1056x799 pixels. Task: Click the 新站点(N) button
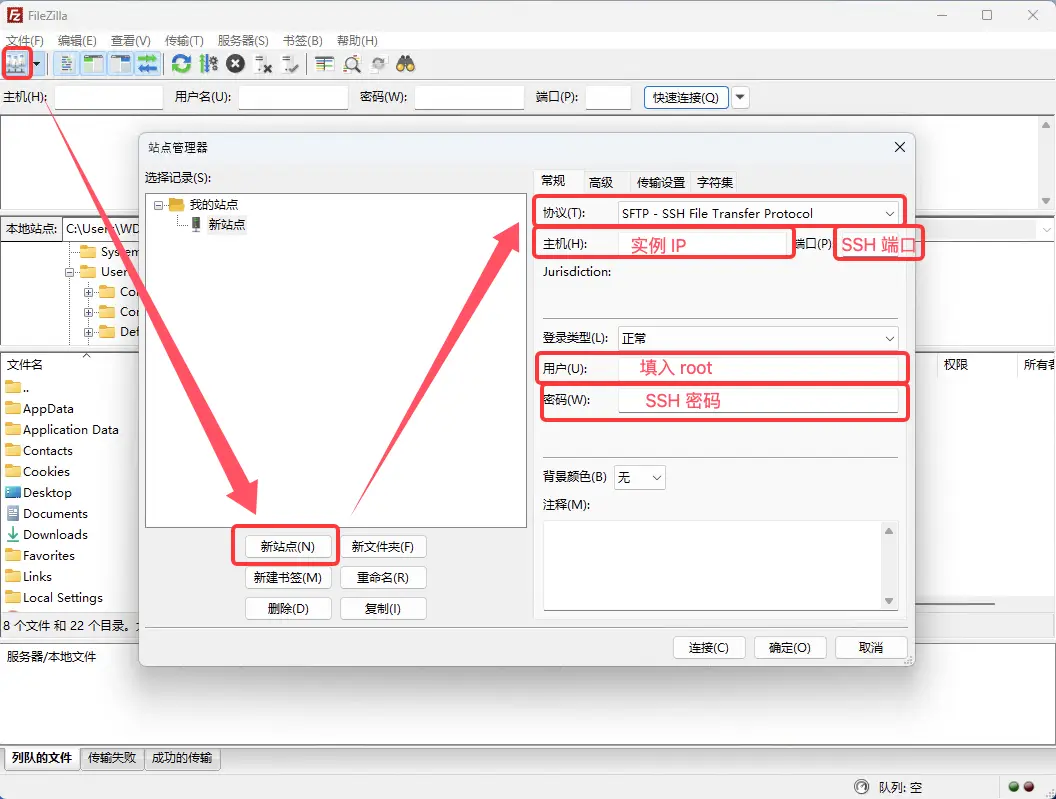[287, 546]
